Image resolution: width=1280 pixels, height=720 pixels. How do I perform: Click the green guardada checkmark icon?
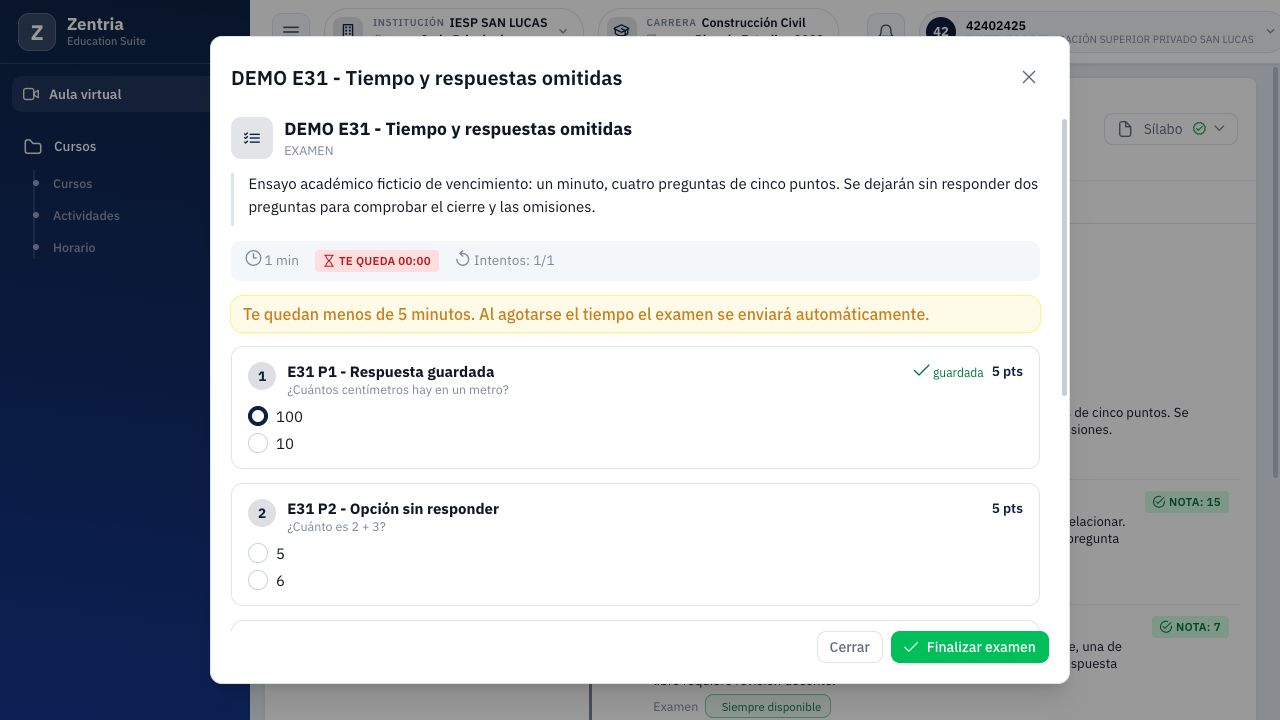(921, 371)
